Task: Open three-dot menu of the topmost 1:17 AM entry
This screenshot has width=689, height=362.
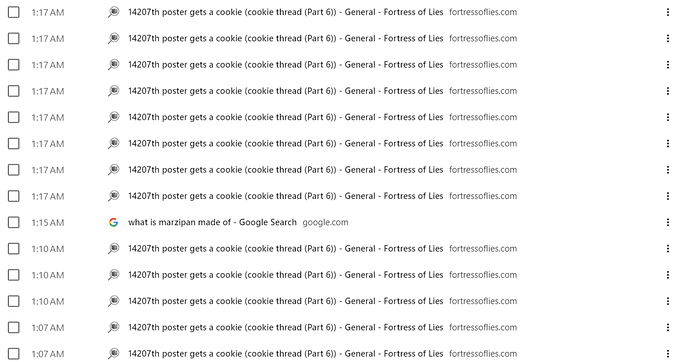Action: [x=667, y=12]
